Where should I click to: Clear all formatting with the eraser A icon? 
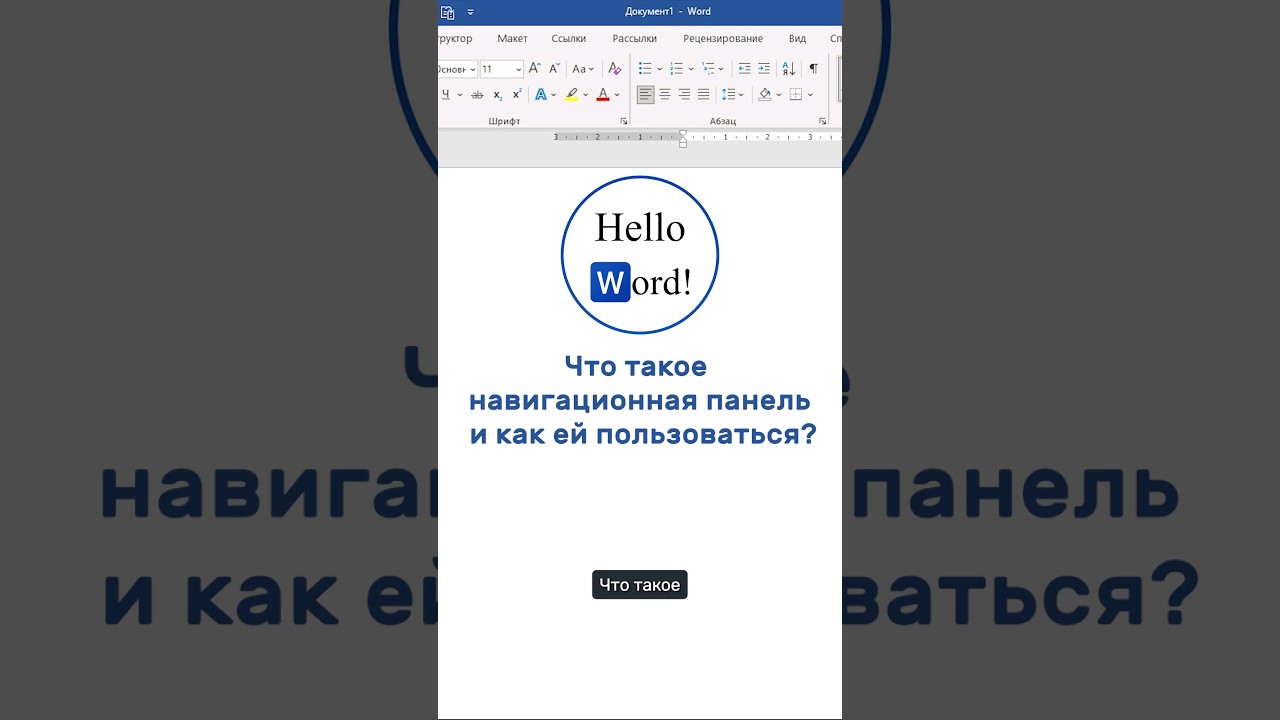615,69
